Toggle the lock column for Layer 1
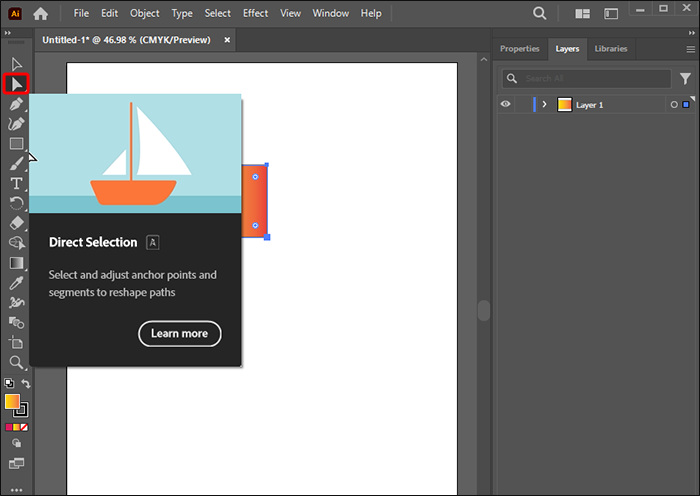This screenshot has width=700, height=496. [x=523, y=104]
